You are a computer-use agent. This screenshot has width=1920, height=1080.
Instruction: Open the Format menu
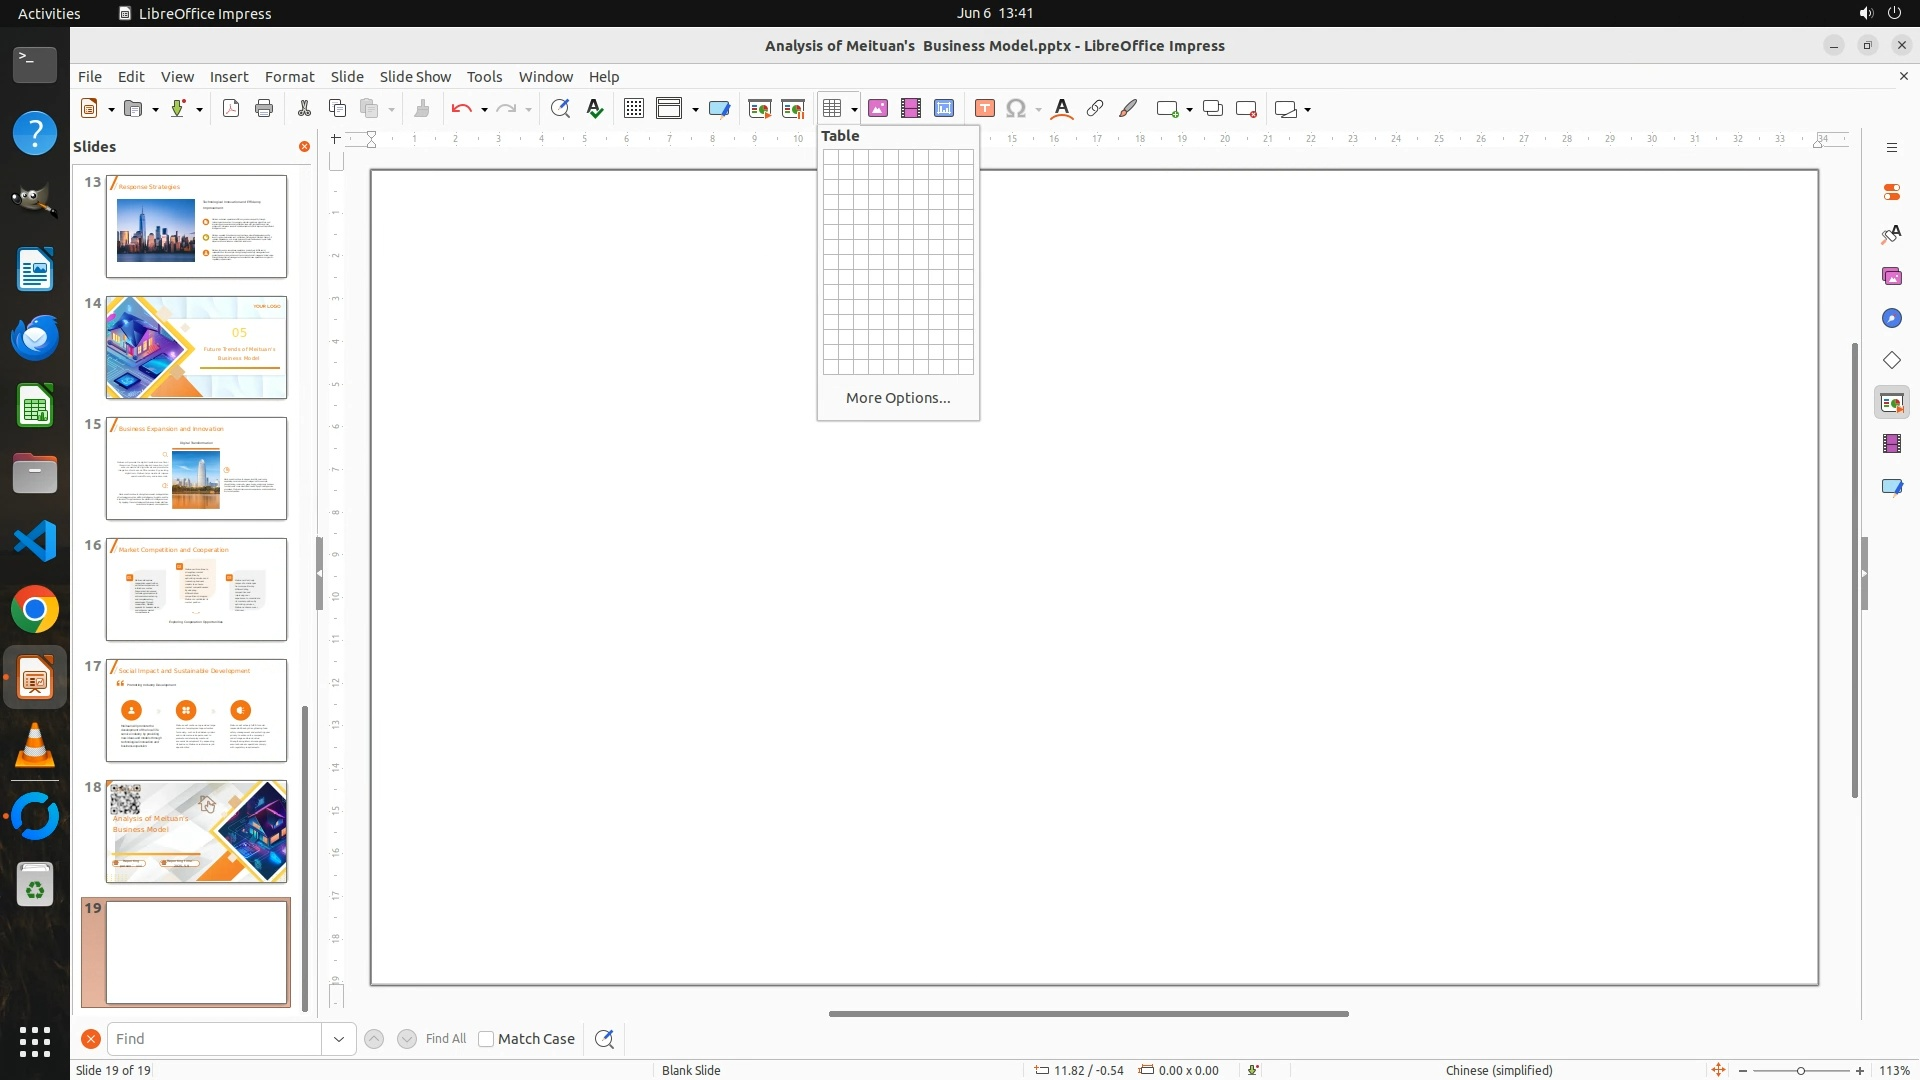point(289,77)
